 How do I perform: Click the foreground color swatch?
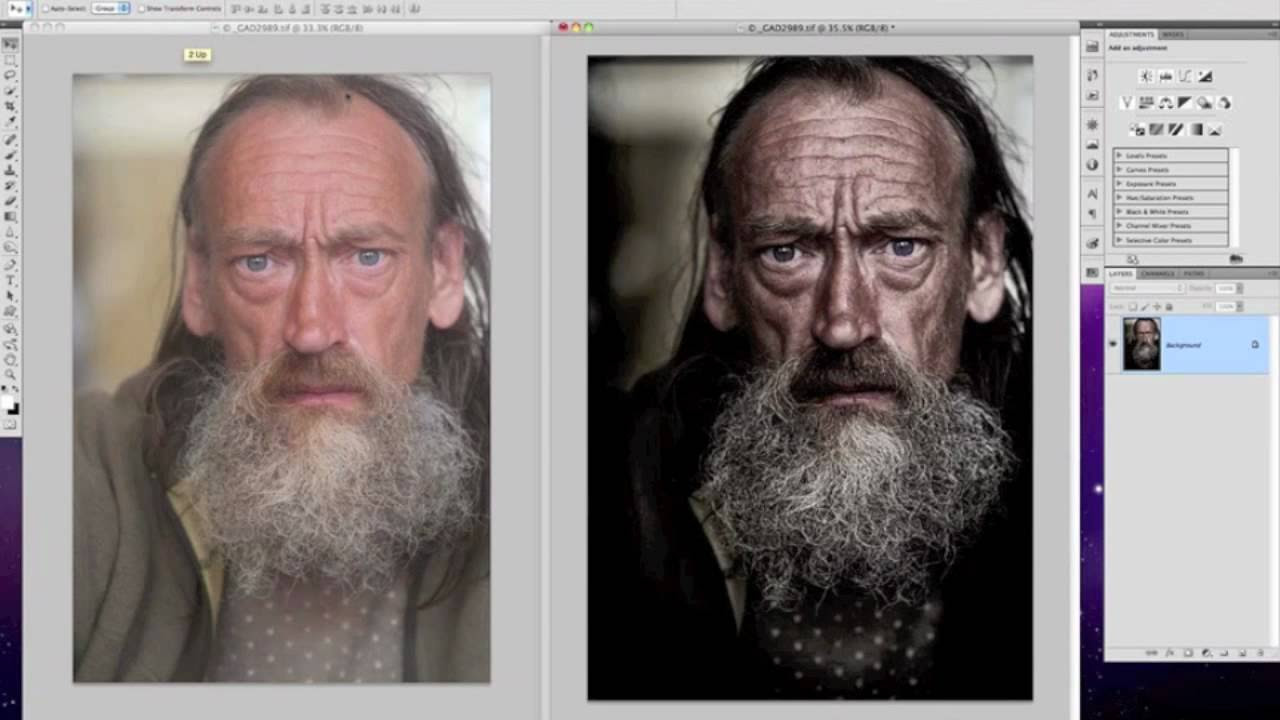pos(7,401)
